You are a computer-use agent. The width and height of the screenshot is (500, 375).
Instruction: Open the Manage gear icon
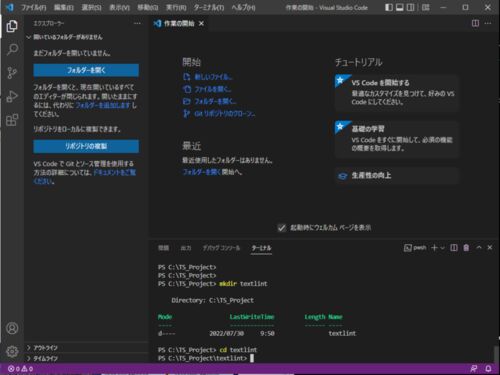12,351
